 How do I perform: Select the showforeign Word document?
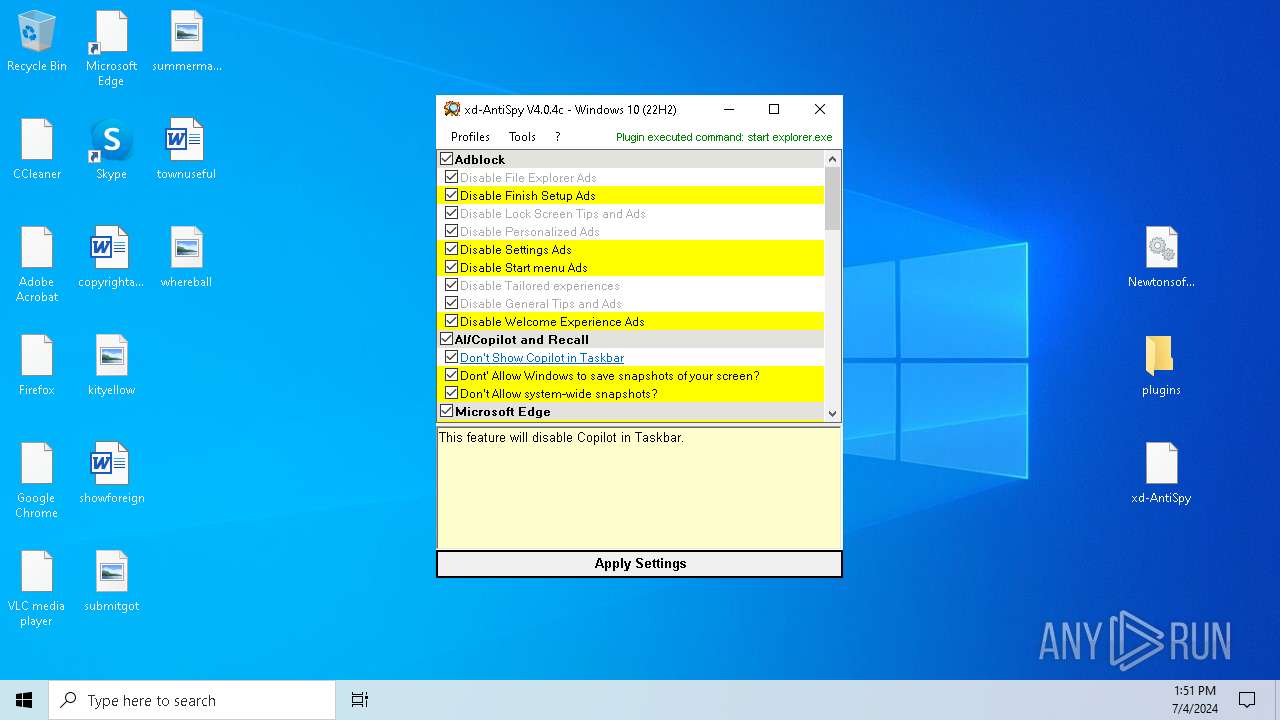tap(111, 474)
